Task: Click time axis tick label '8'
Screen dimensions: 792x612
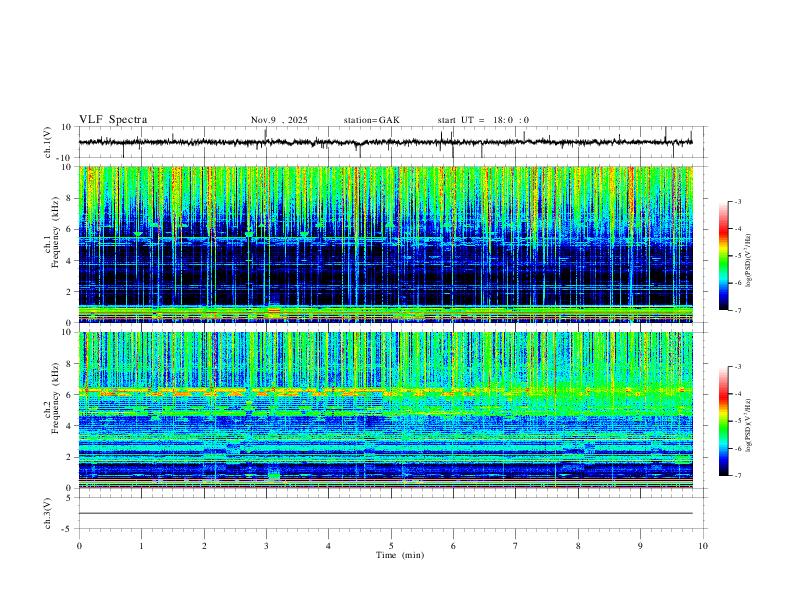Action: [578, 546]
